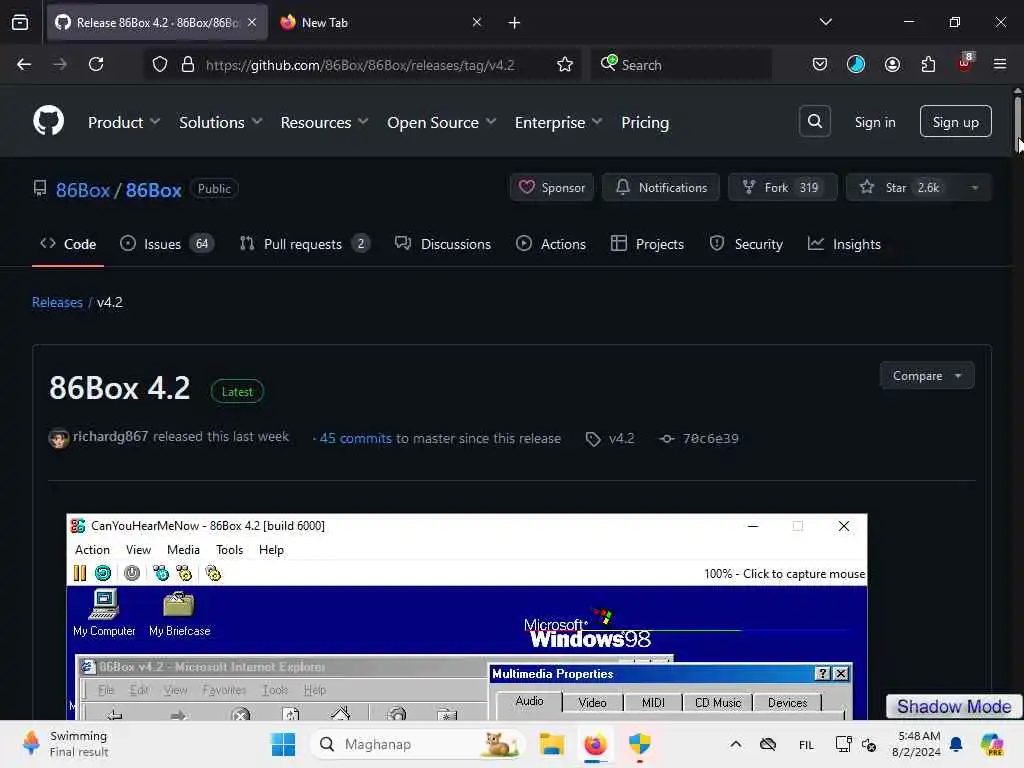Viewport: 1024px width, 768px height.
Task: Open the tracking protection shield icon
Action: [x=160, y=64]
